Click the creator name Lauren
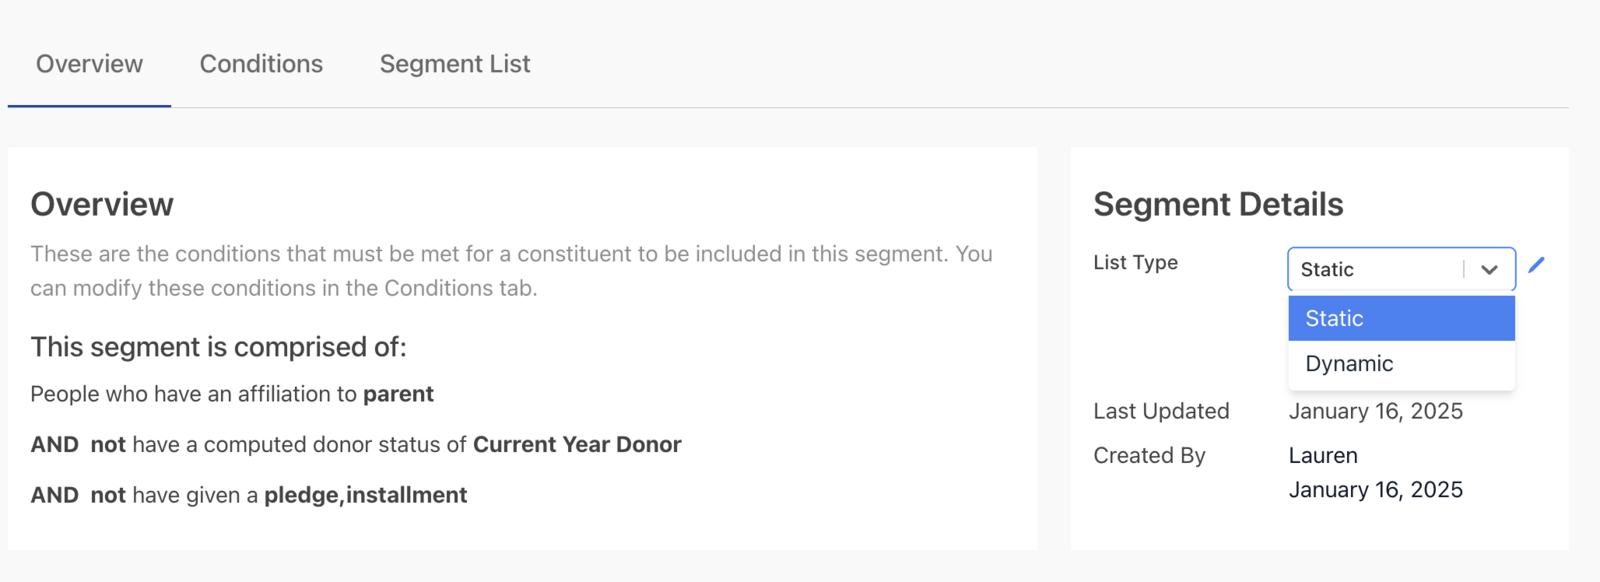 click(x=1323, y=455)
